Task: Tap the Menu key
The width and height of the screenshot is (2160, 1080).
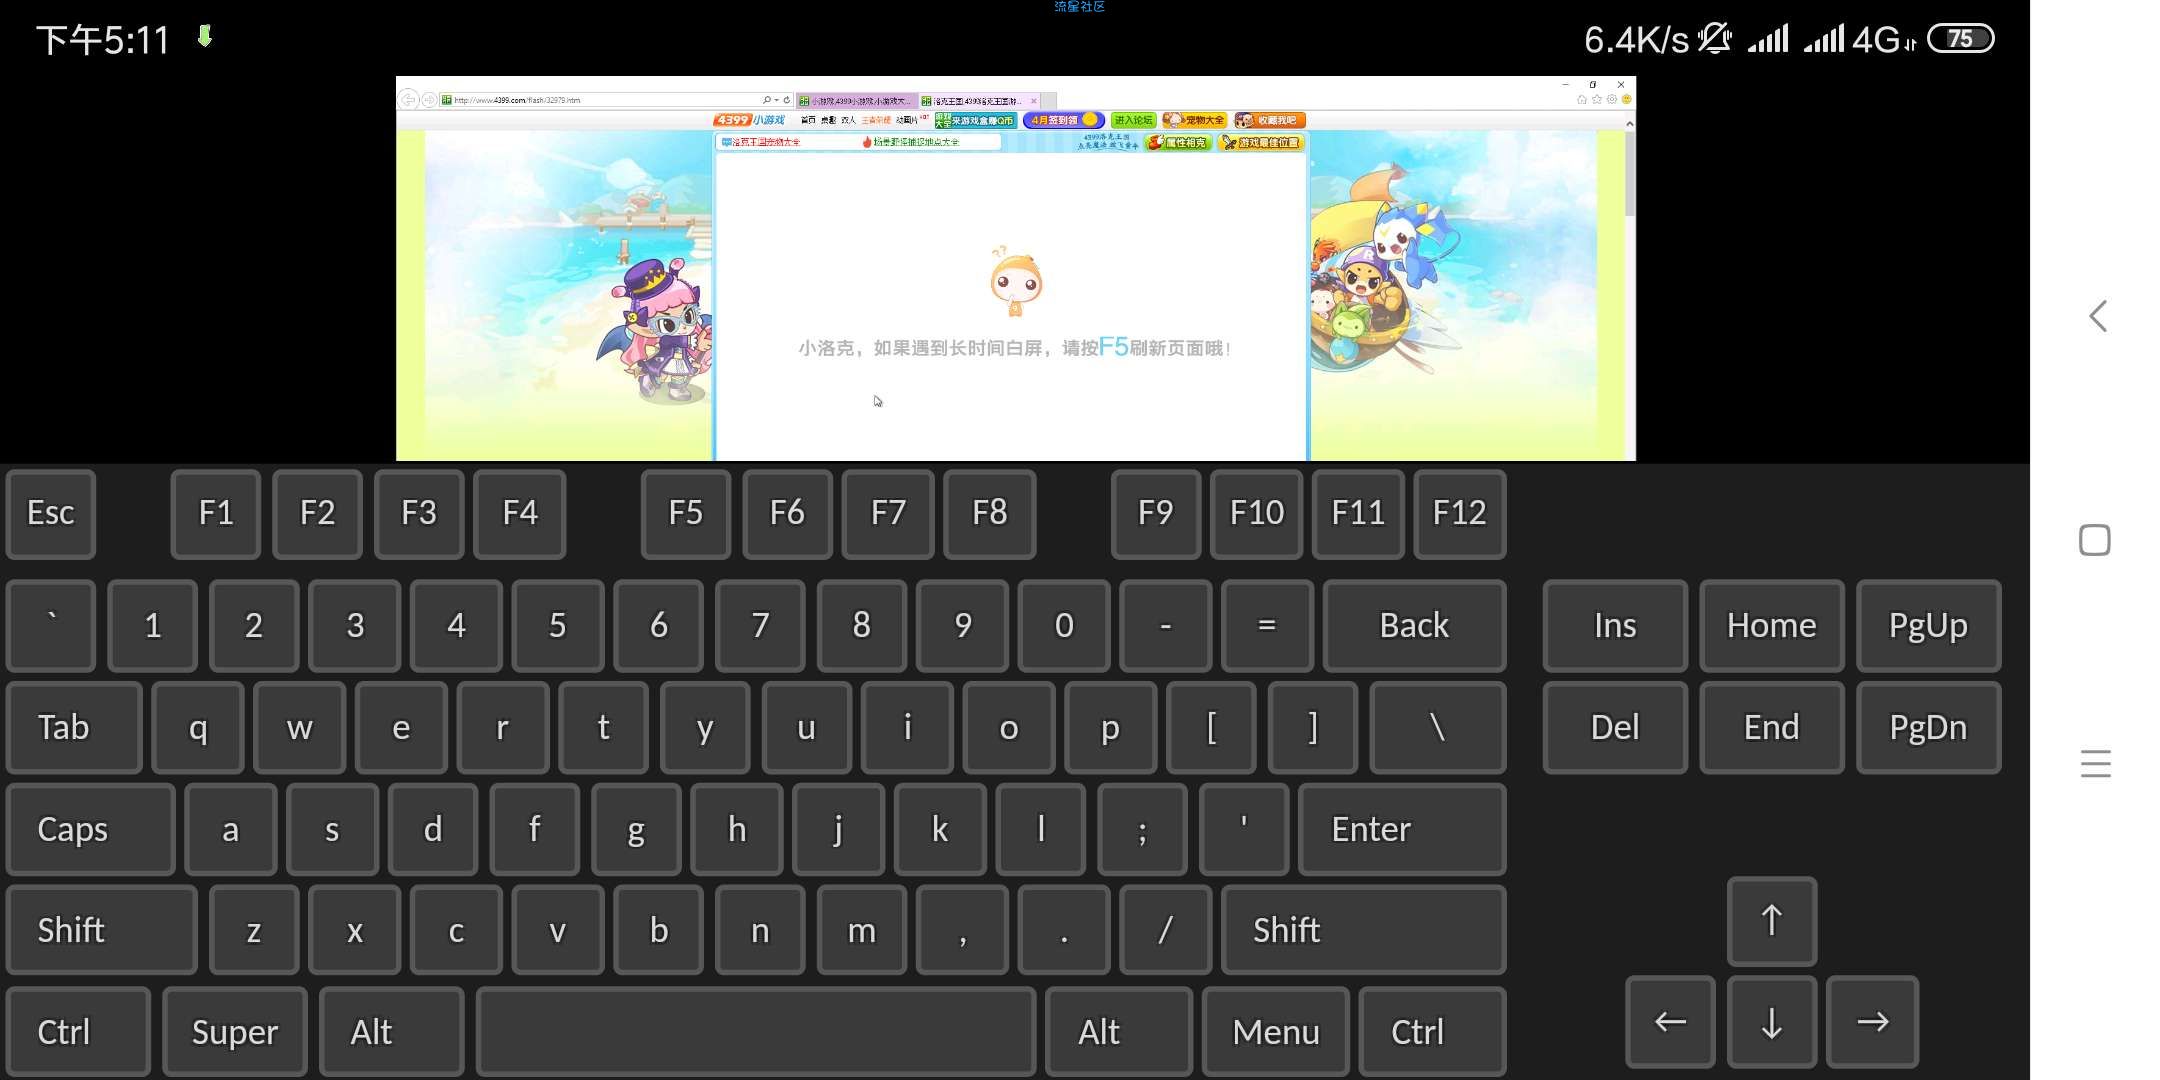Action: coord(1276,1032)
